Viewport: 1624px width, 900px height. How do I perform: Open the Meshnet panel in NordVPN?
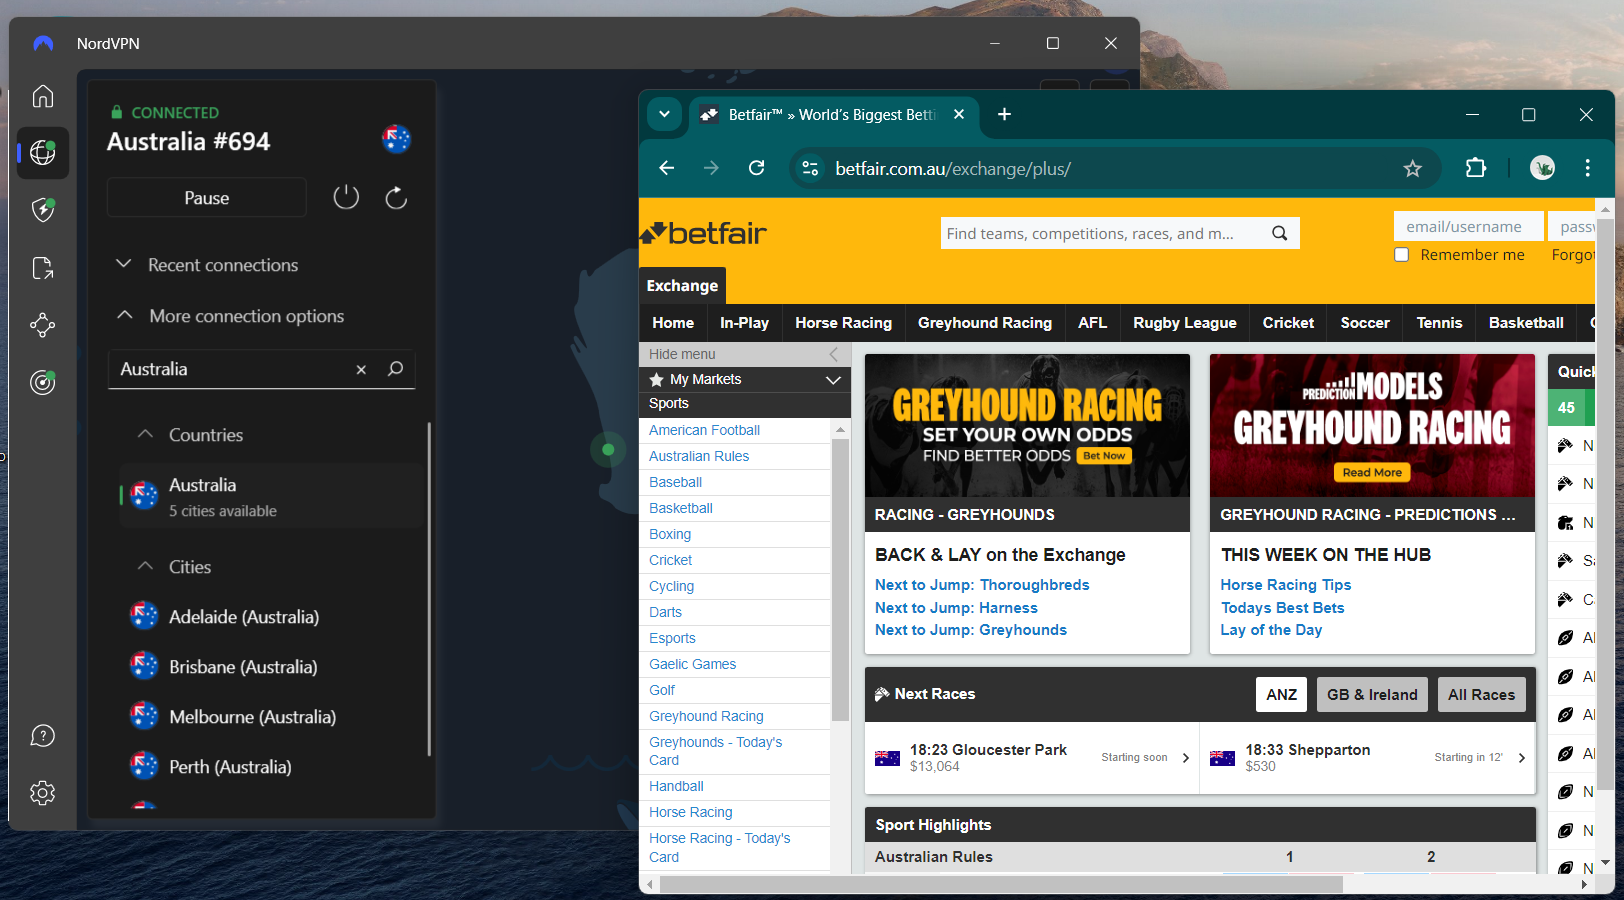tap(42, 324)
